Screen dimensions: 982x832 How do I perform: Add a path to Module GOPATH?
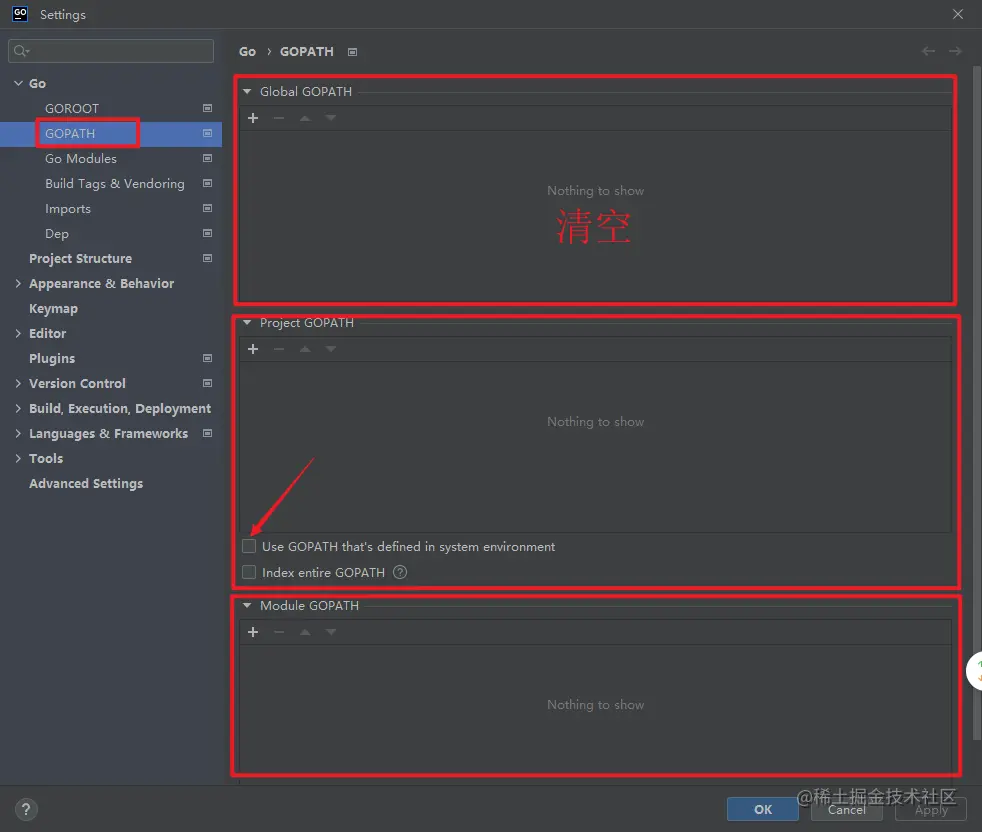pyautogui.click(x=253, y=632)
